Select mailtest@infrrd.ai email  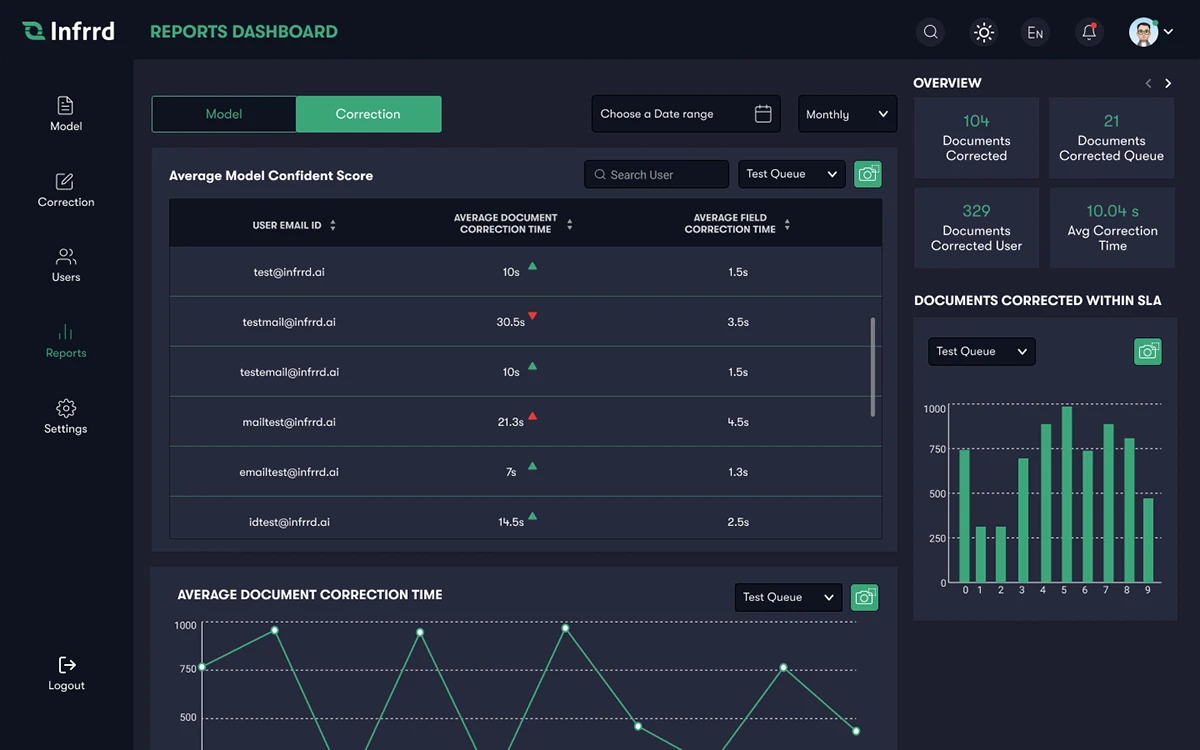click(x=289, y=422)
